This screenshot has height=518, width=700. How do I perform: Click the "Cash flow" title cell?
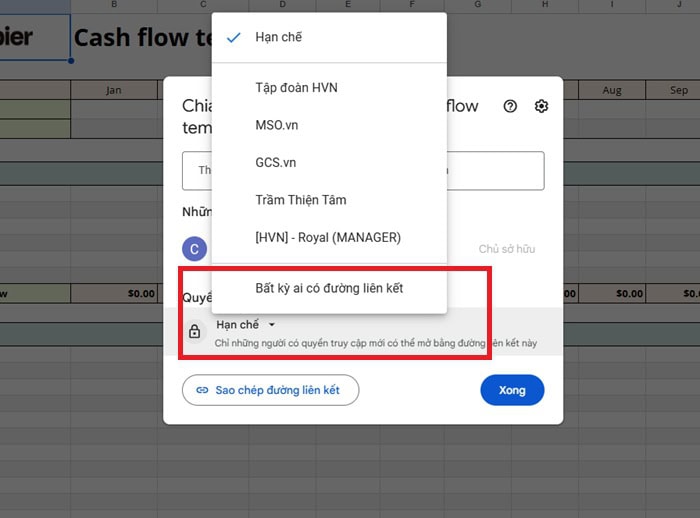tap(140, 38)
